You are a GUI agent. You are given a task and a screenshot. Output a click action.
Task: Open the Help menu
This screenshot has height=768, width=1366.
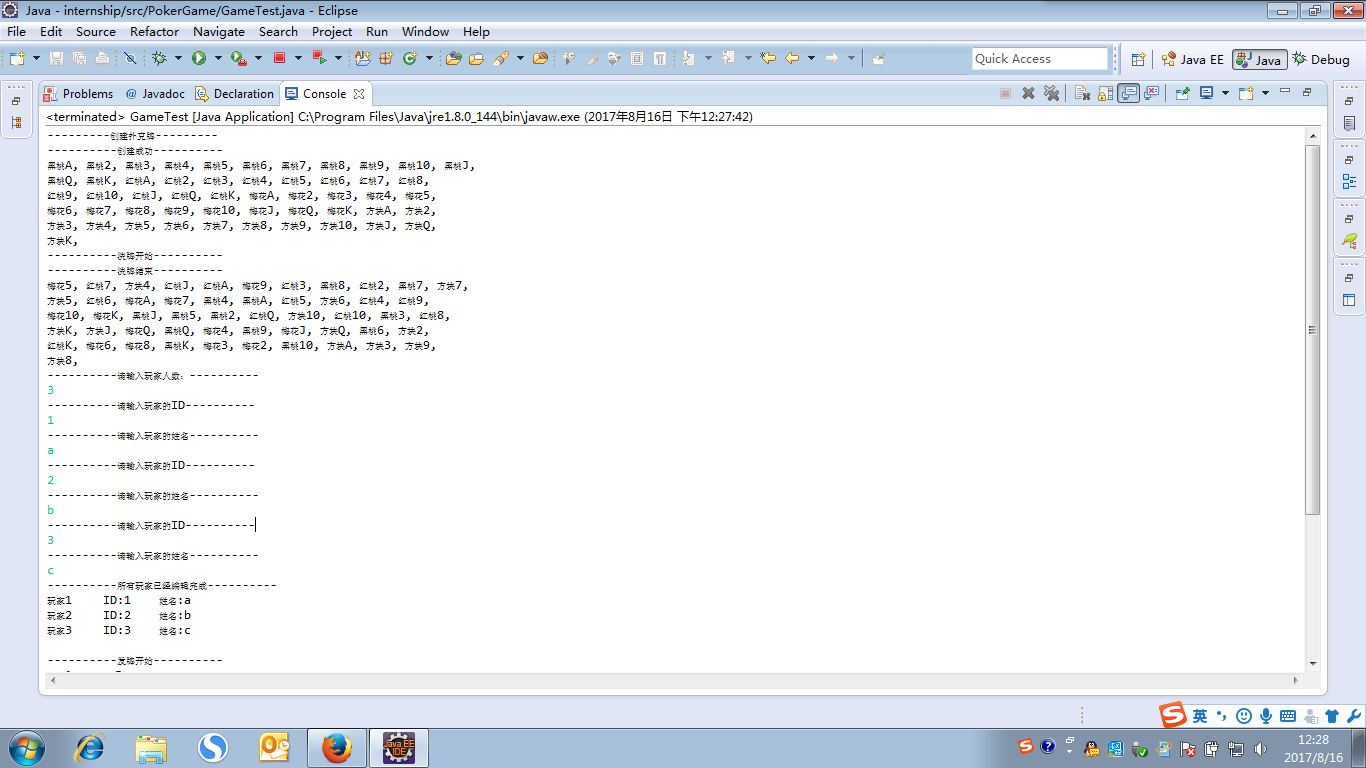pos(476,31)
